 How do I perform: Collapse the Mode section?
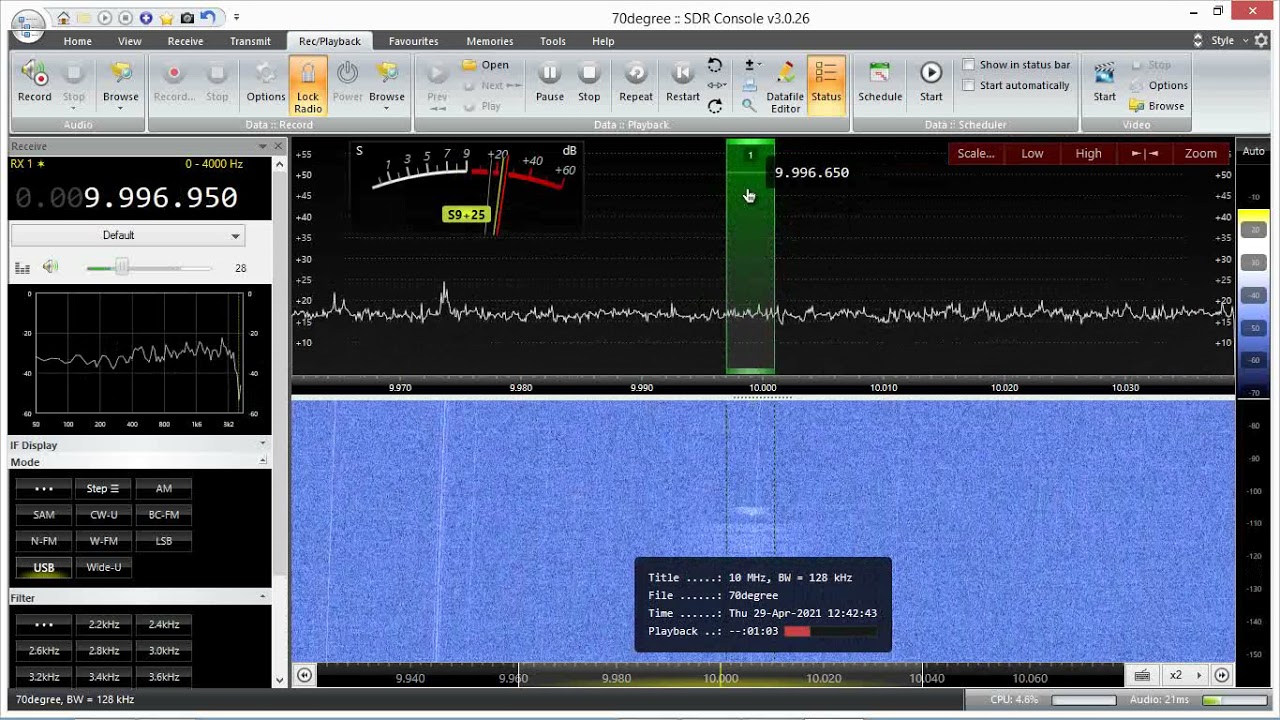point(263,461)
